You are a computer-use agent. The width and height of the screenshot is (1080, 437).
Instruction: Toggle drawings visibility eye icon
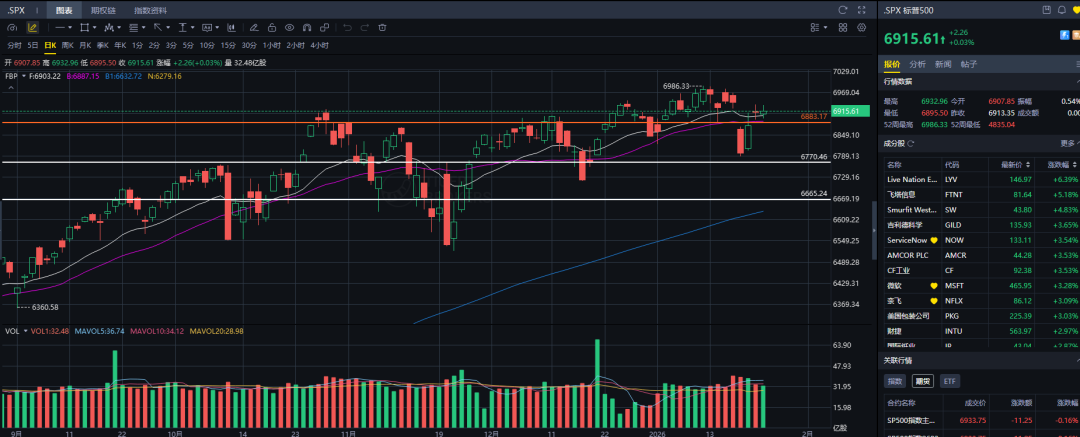289,27
